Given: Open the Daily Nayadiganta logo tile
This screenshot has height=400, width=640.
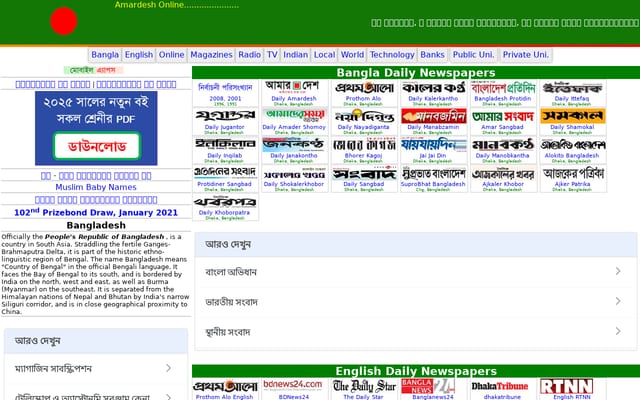Looking at the screenshot, I should pos(364,116).
